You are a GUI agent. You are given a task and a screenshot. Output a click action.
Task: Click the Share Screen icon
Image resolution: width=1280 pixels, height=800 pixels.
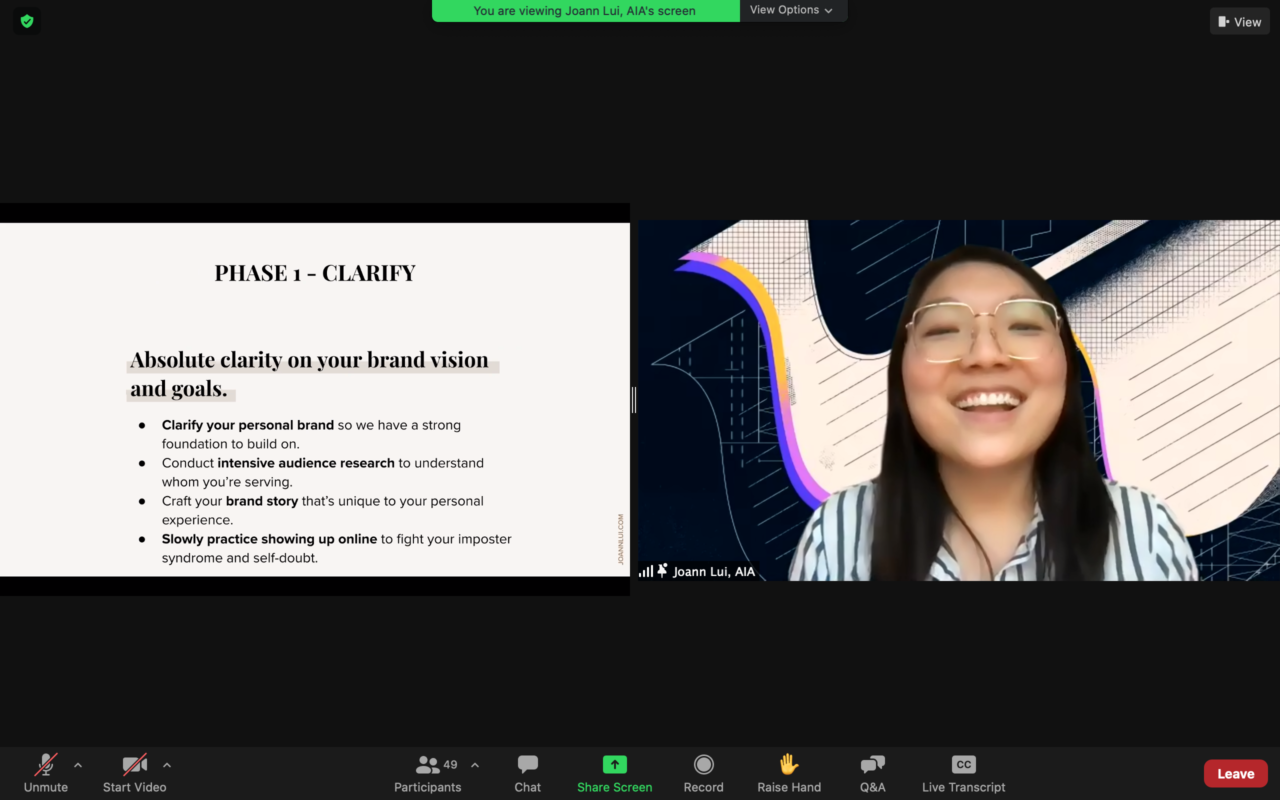[614, 765]
